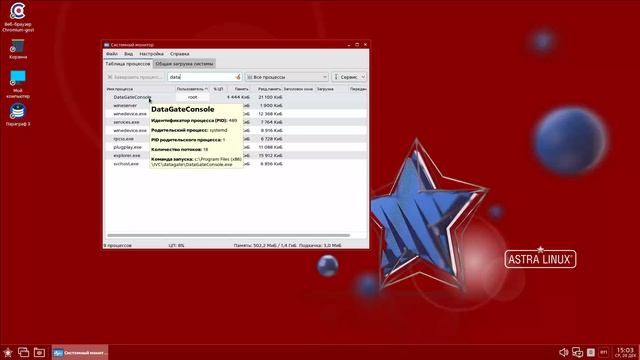Click the System Monitor title bar icon
Screen dimensions: 640x360
point(107,44)
